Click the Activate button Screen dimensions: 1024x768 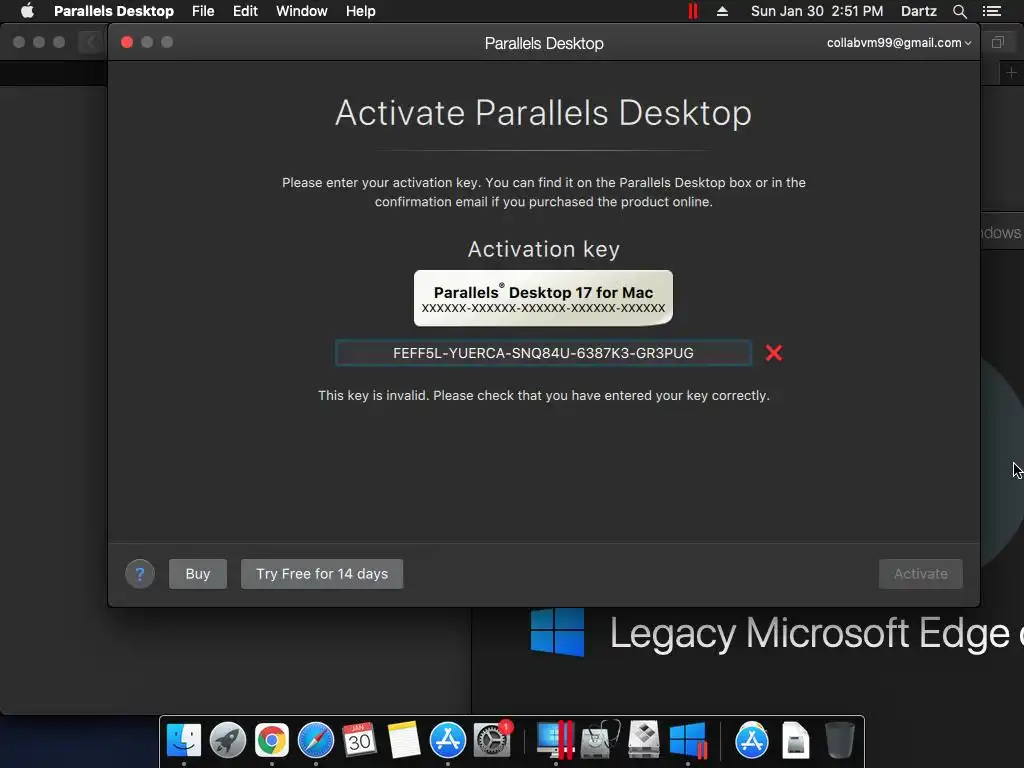point(921,574)
